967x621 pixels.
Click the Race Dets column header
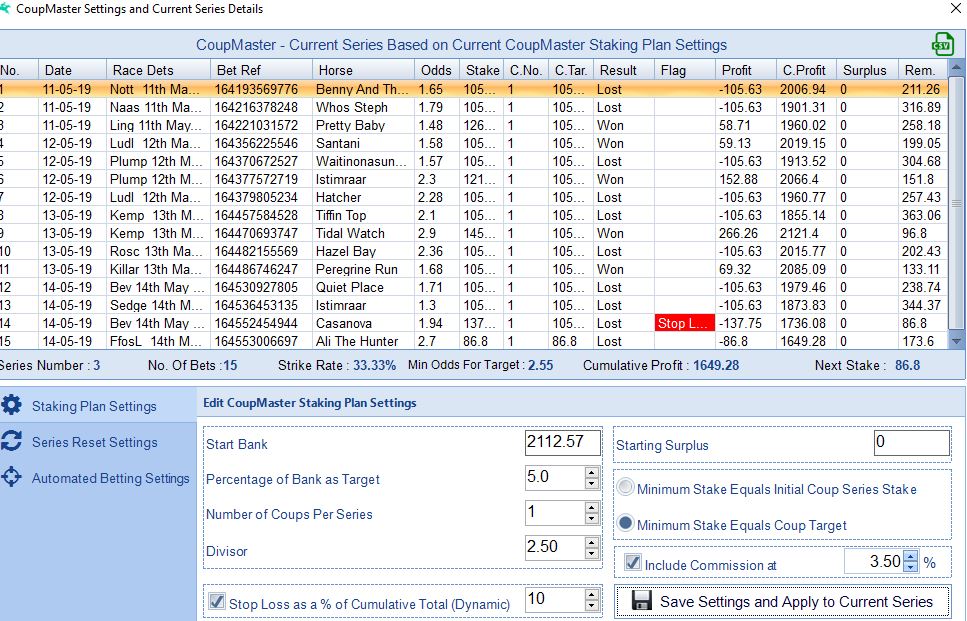[158, 70]
